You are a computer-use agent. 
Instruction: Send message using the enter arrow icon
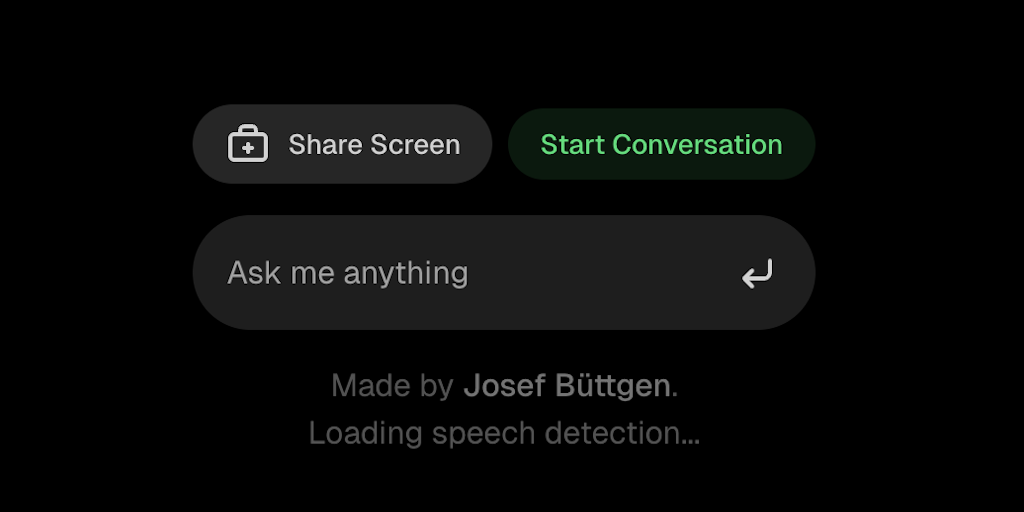(757, 273)
